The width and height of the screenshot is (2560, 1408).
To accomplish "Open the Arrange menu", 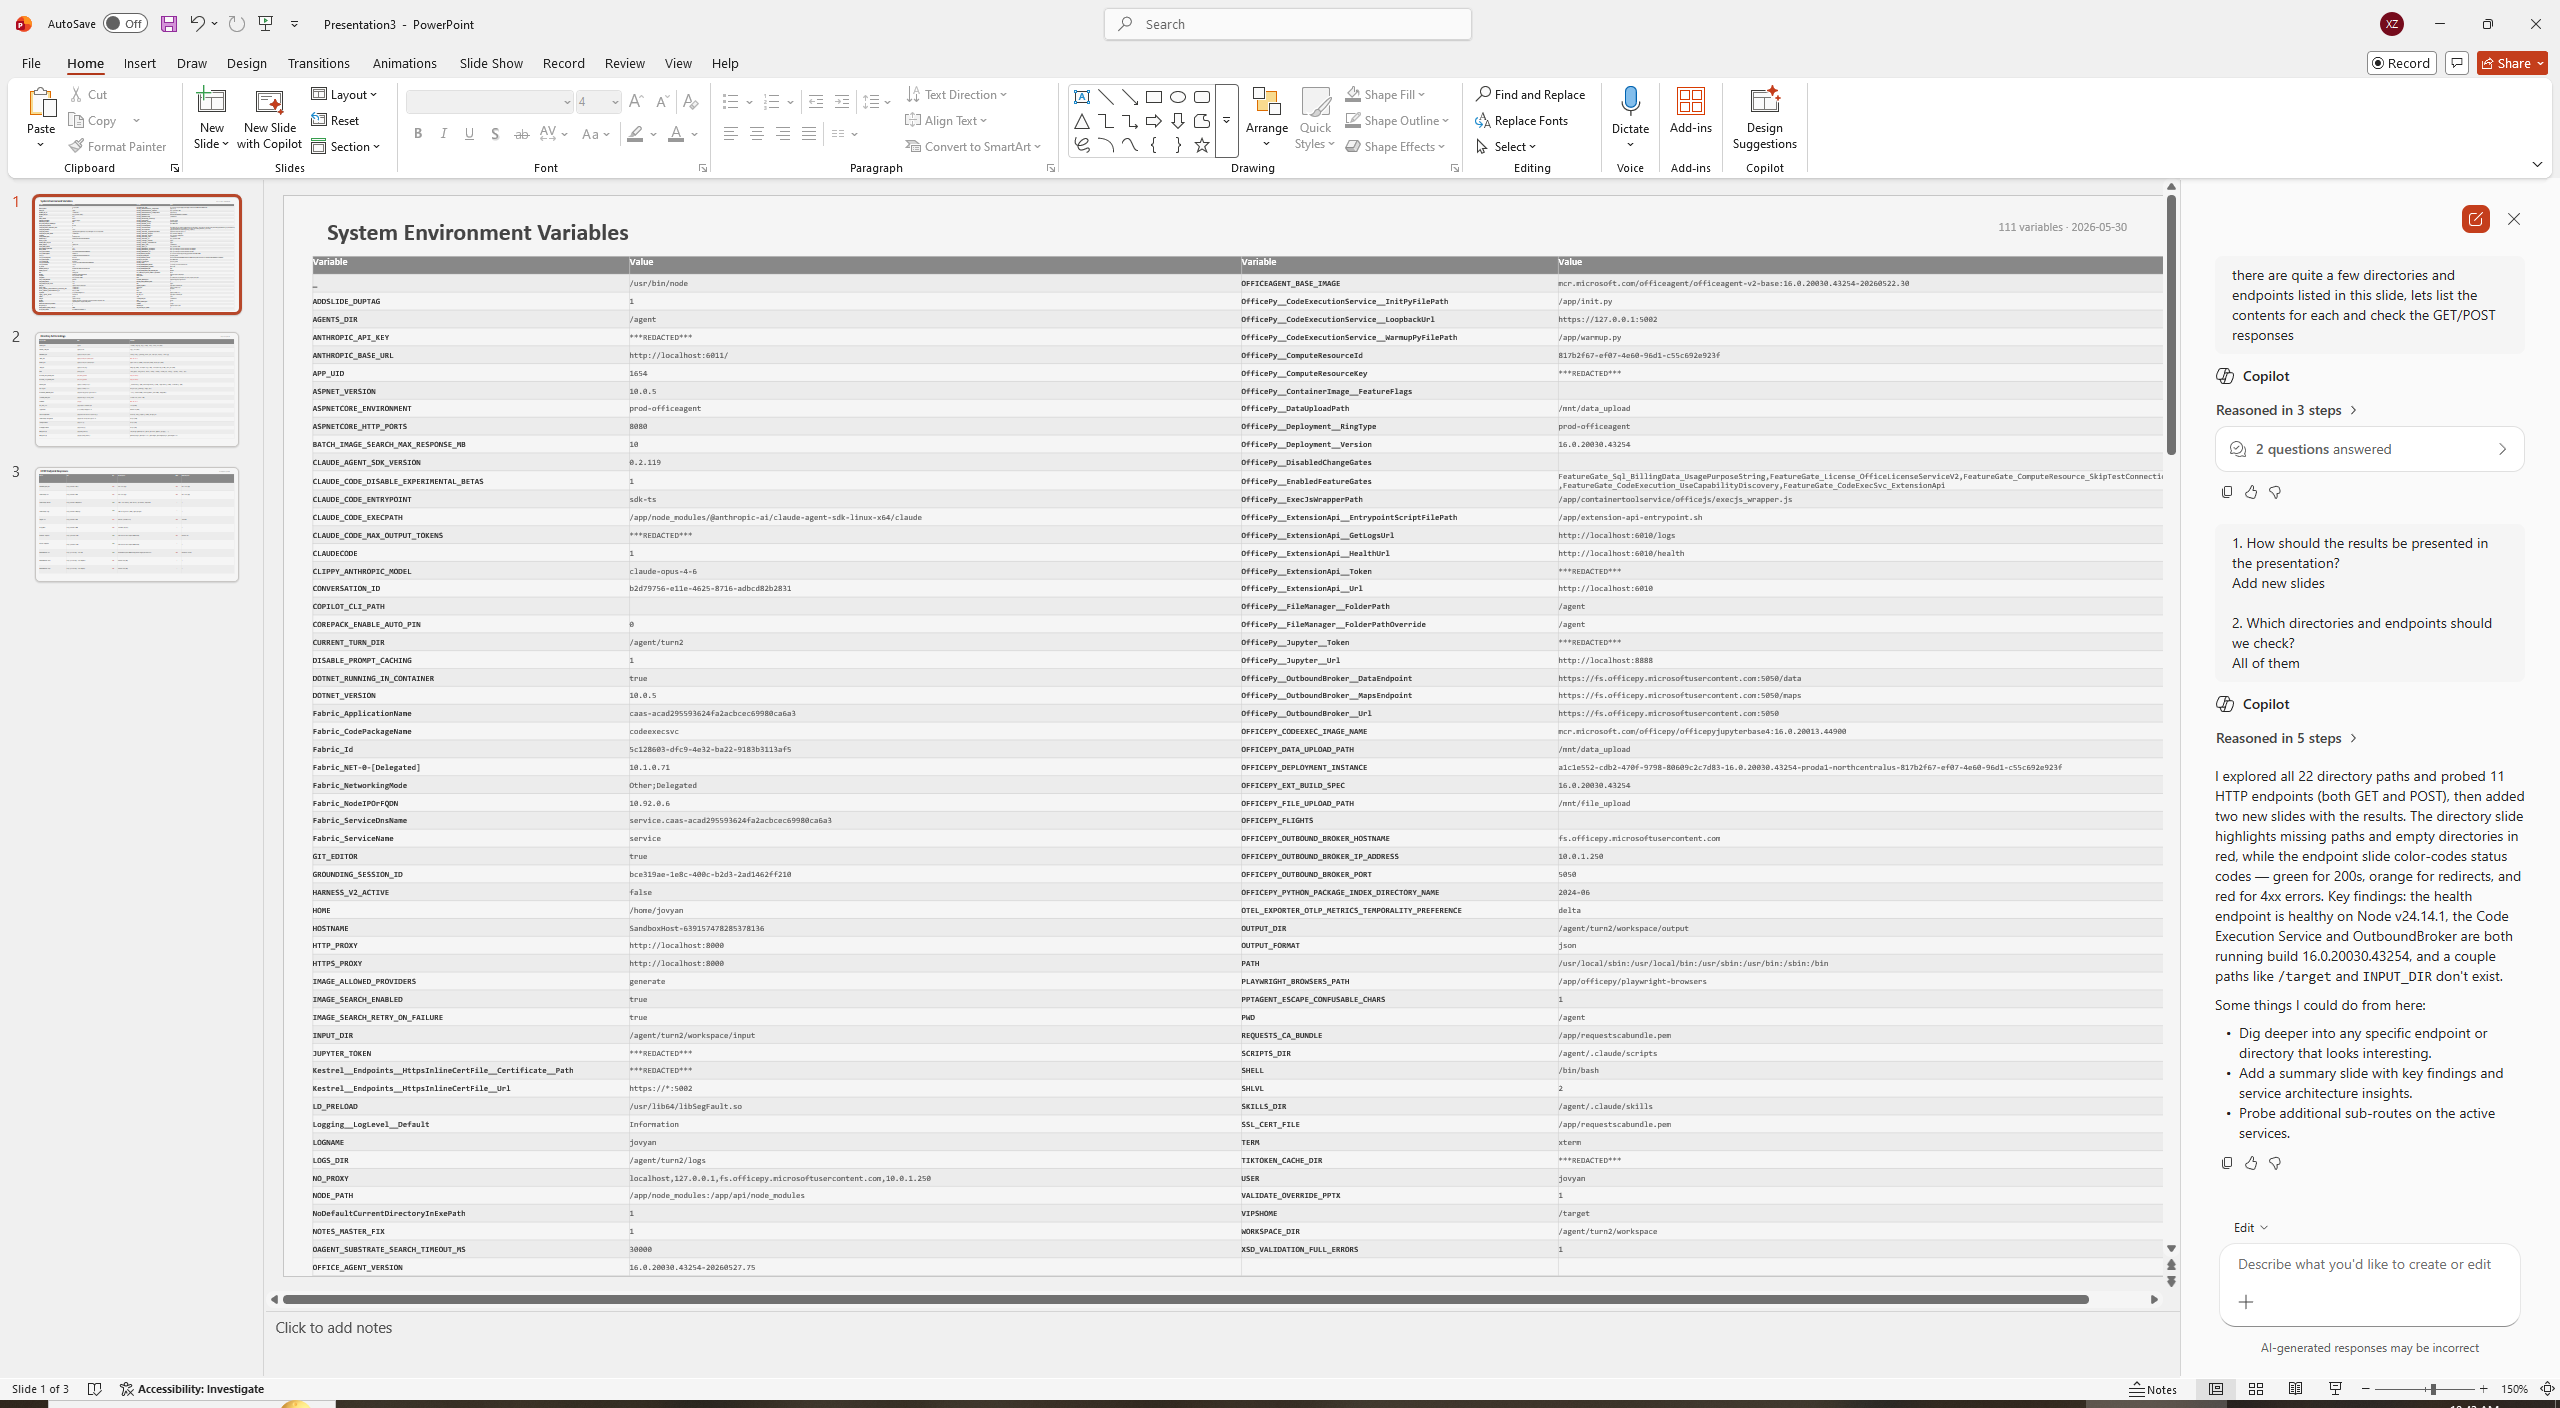I will [1267, 119].
